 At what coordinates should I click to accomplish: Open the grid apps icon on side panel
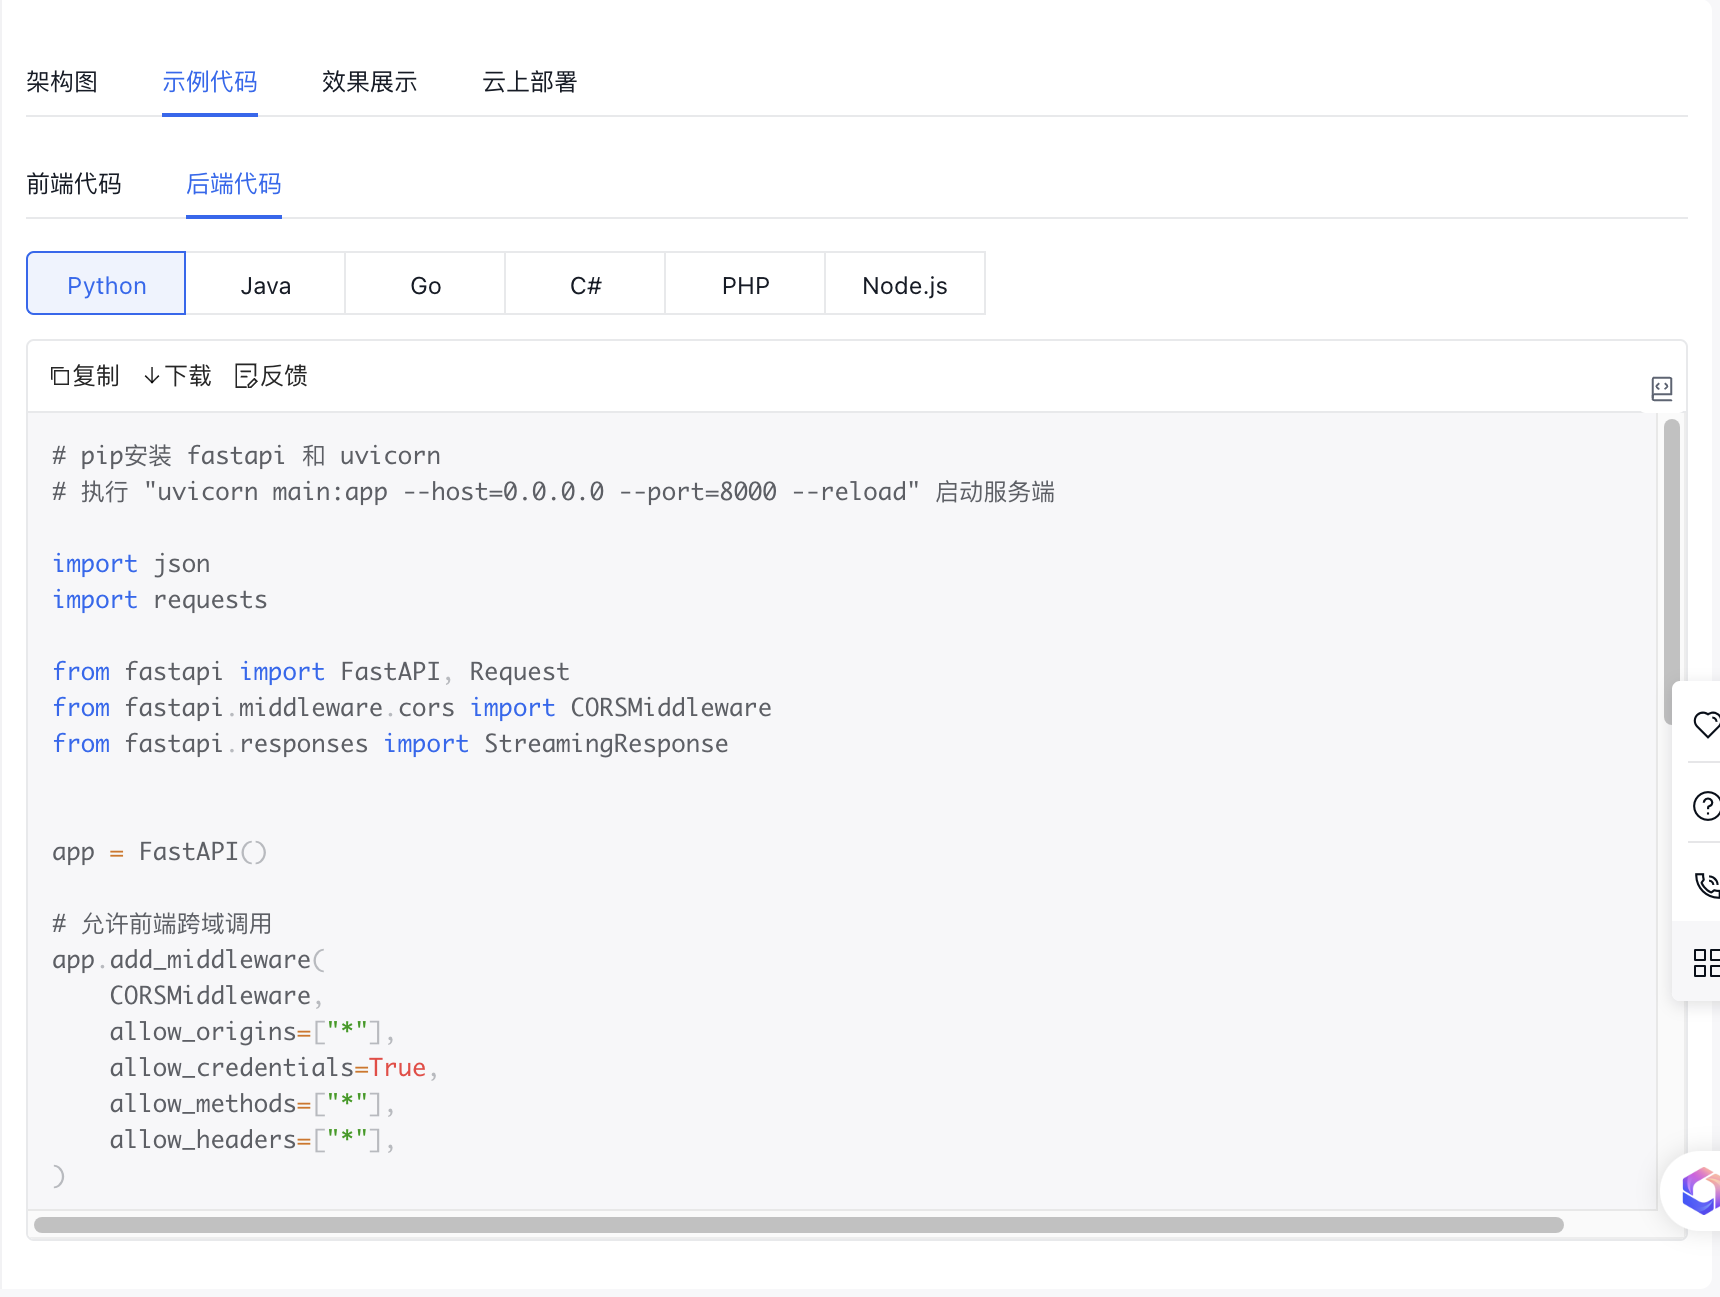click(x=1706, y=963)
